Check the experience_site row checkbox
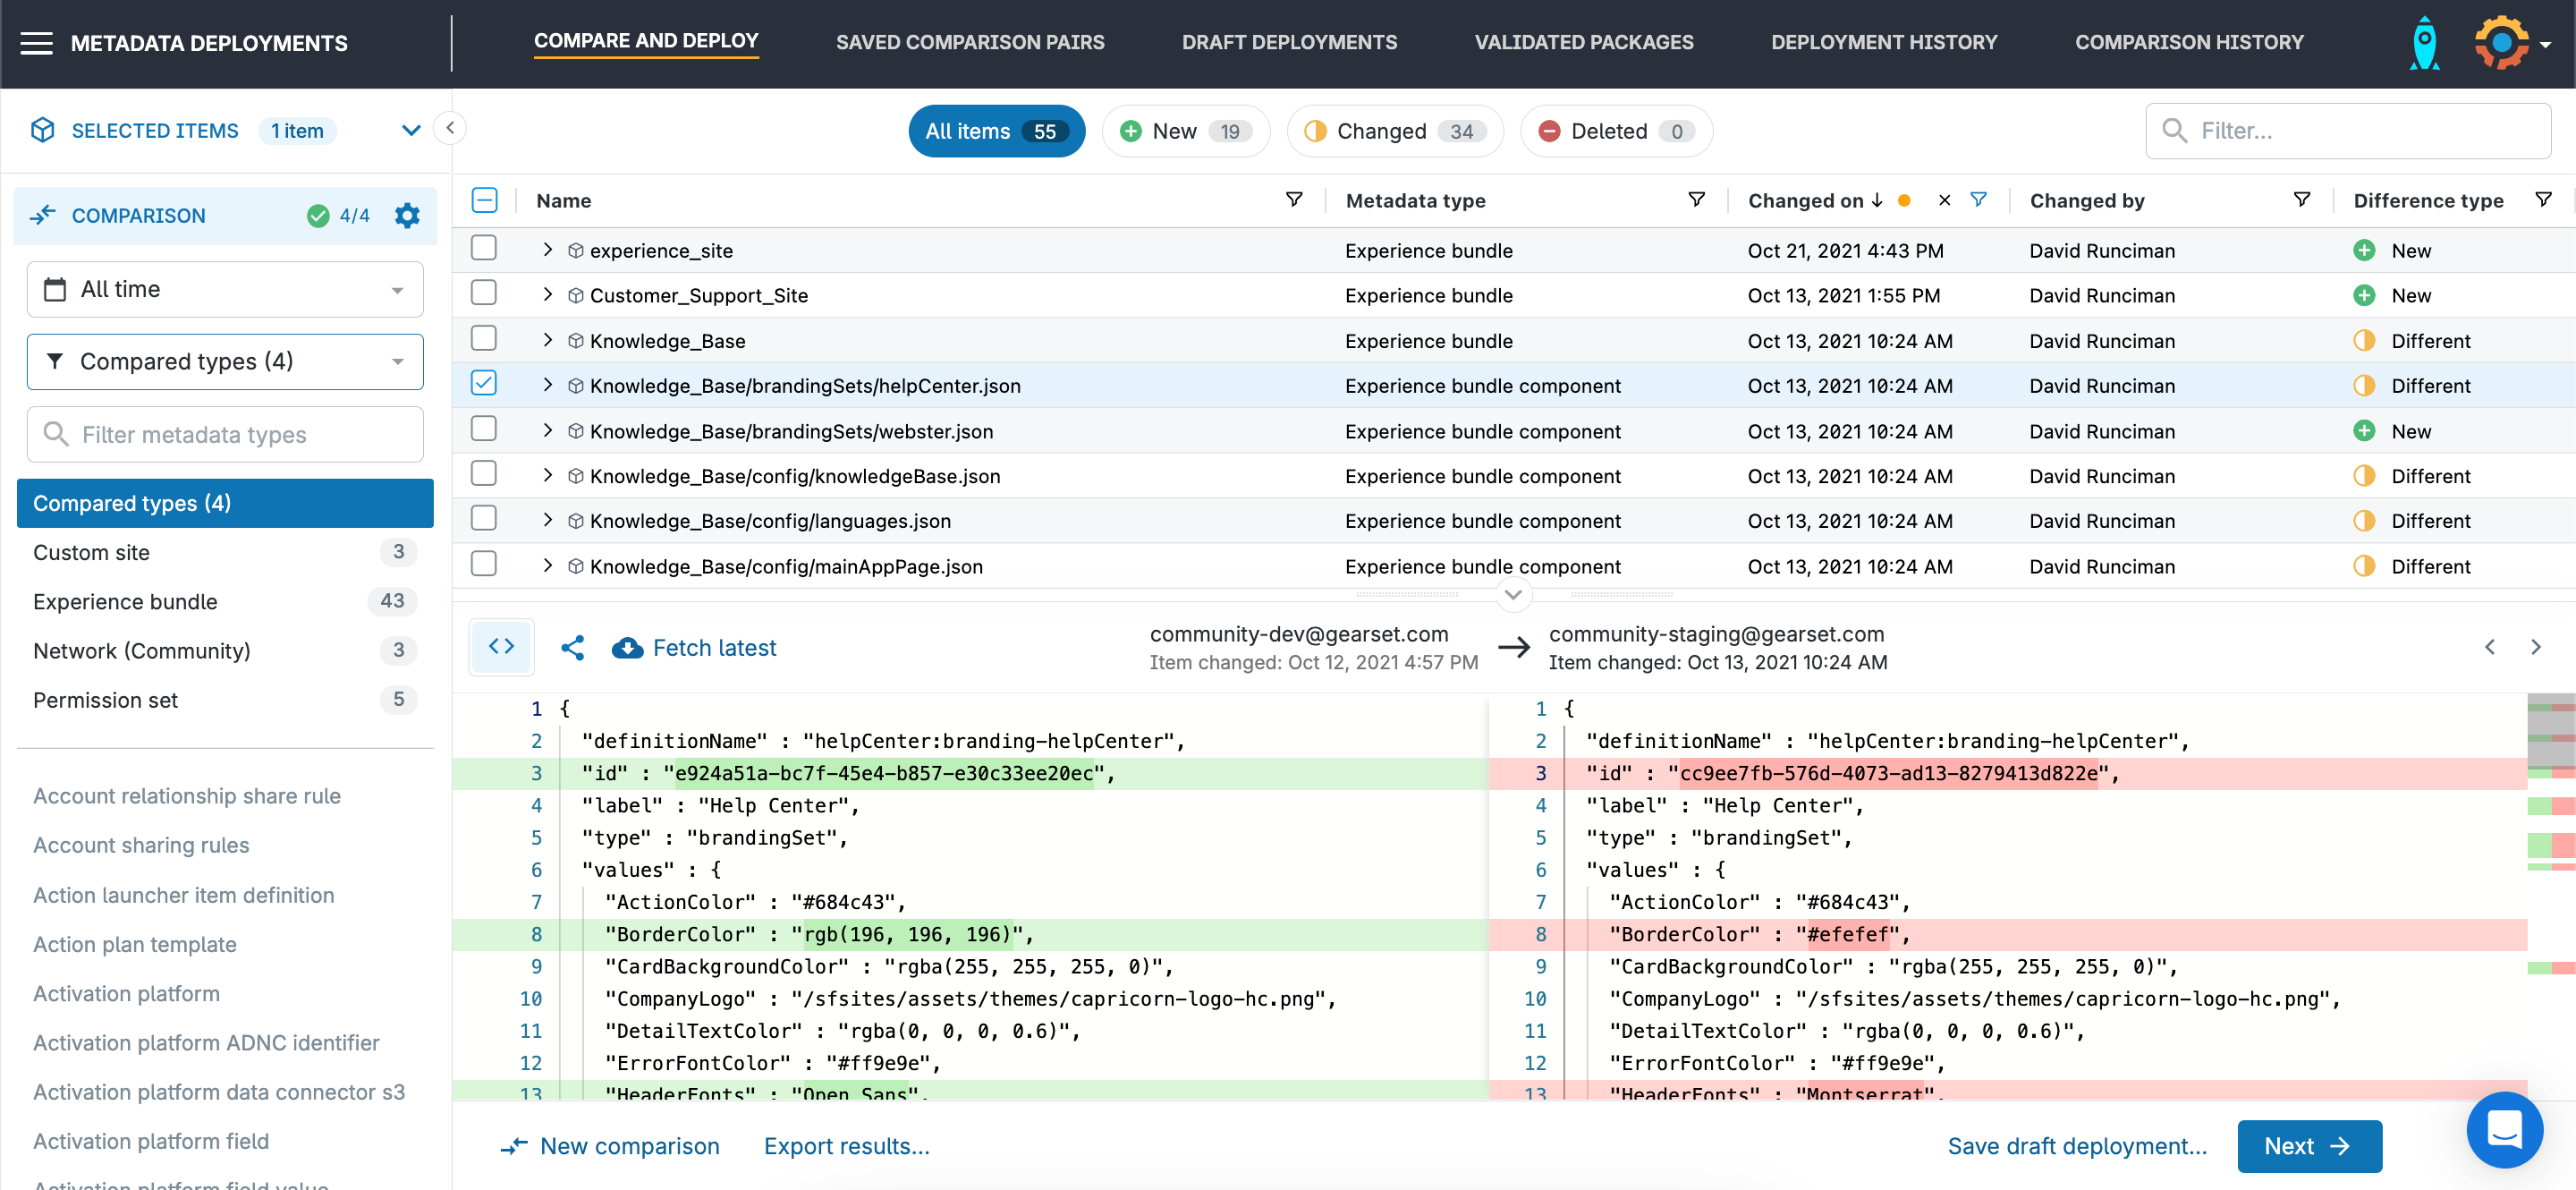Viewport: 2576px width, 1190px height. coord(484,248)
